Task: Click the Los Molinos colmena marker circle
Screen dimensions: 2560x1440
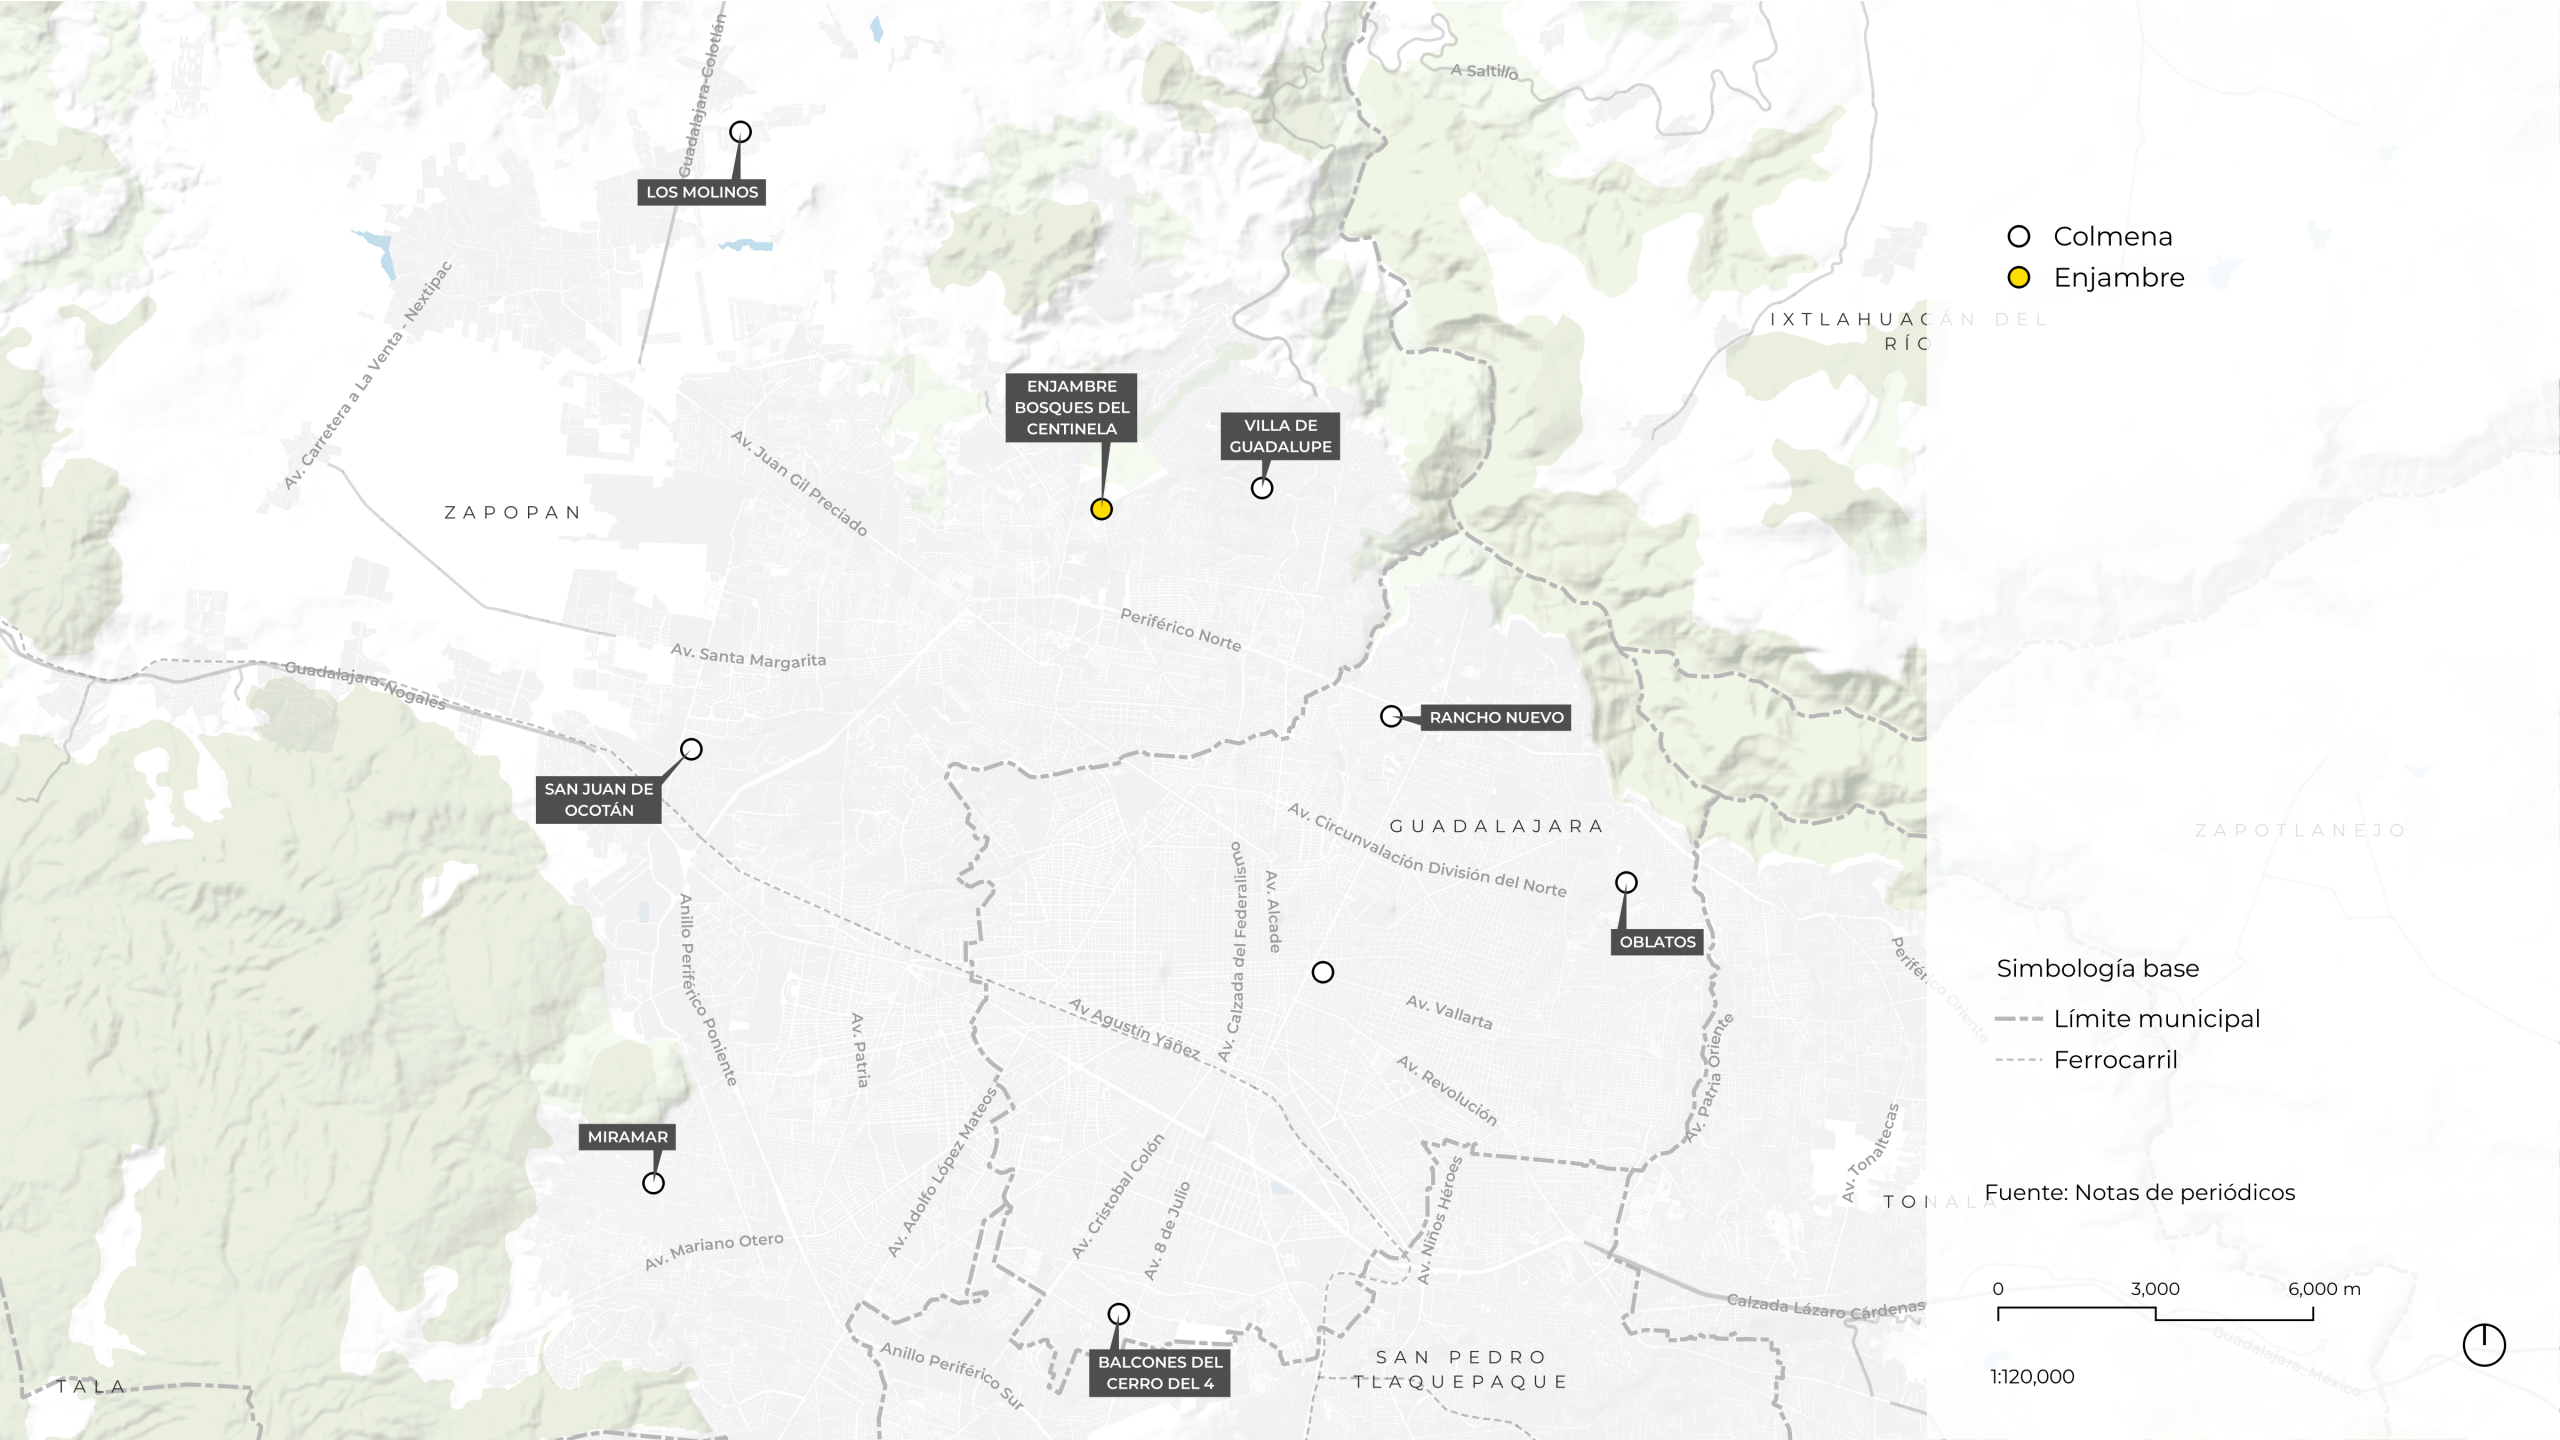Action: pyautogui.click(x=740, y=132)
